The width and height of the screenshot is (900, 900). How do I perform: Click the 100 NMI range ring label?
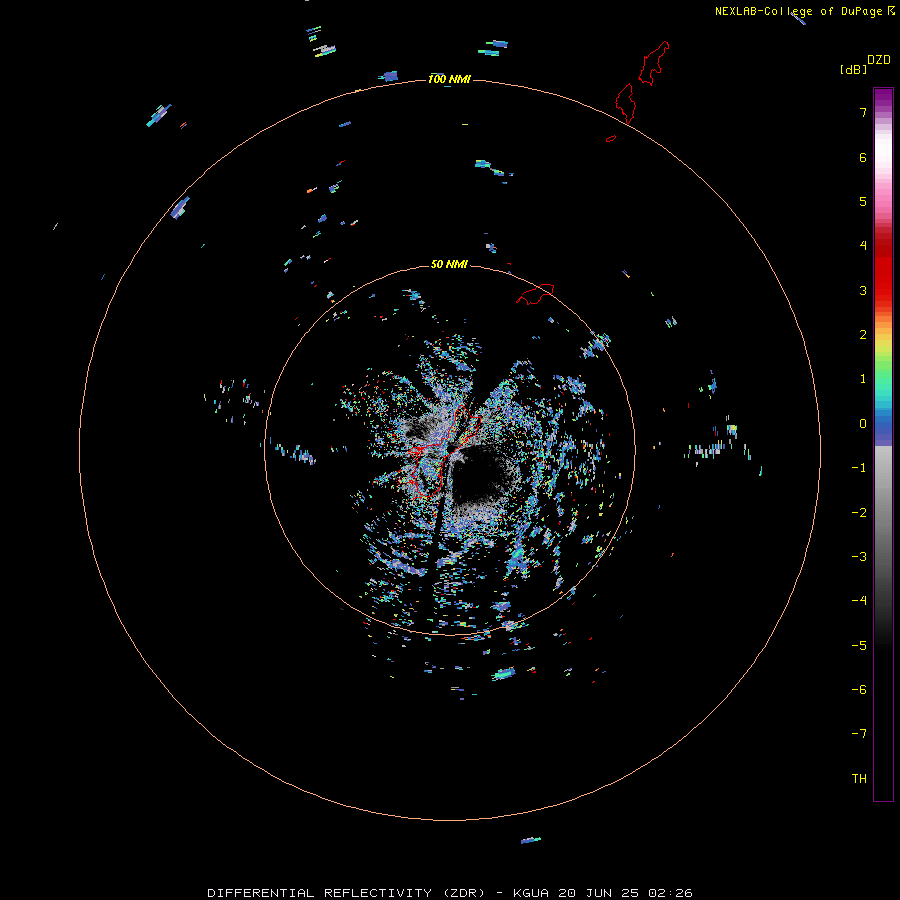449,79
